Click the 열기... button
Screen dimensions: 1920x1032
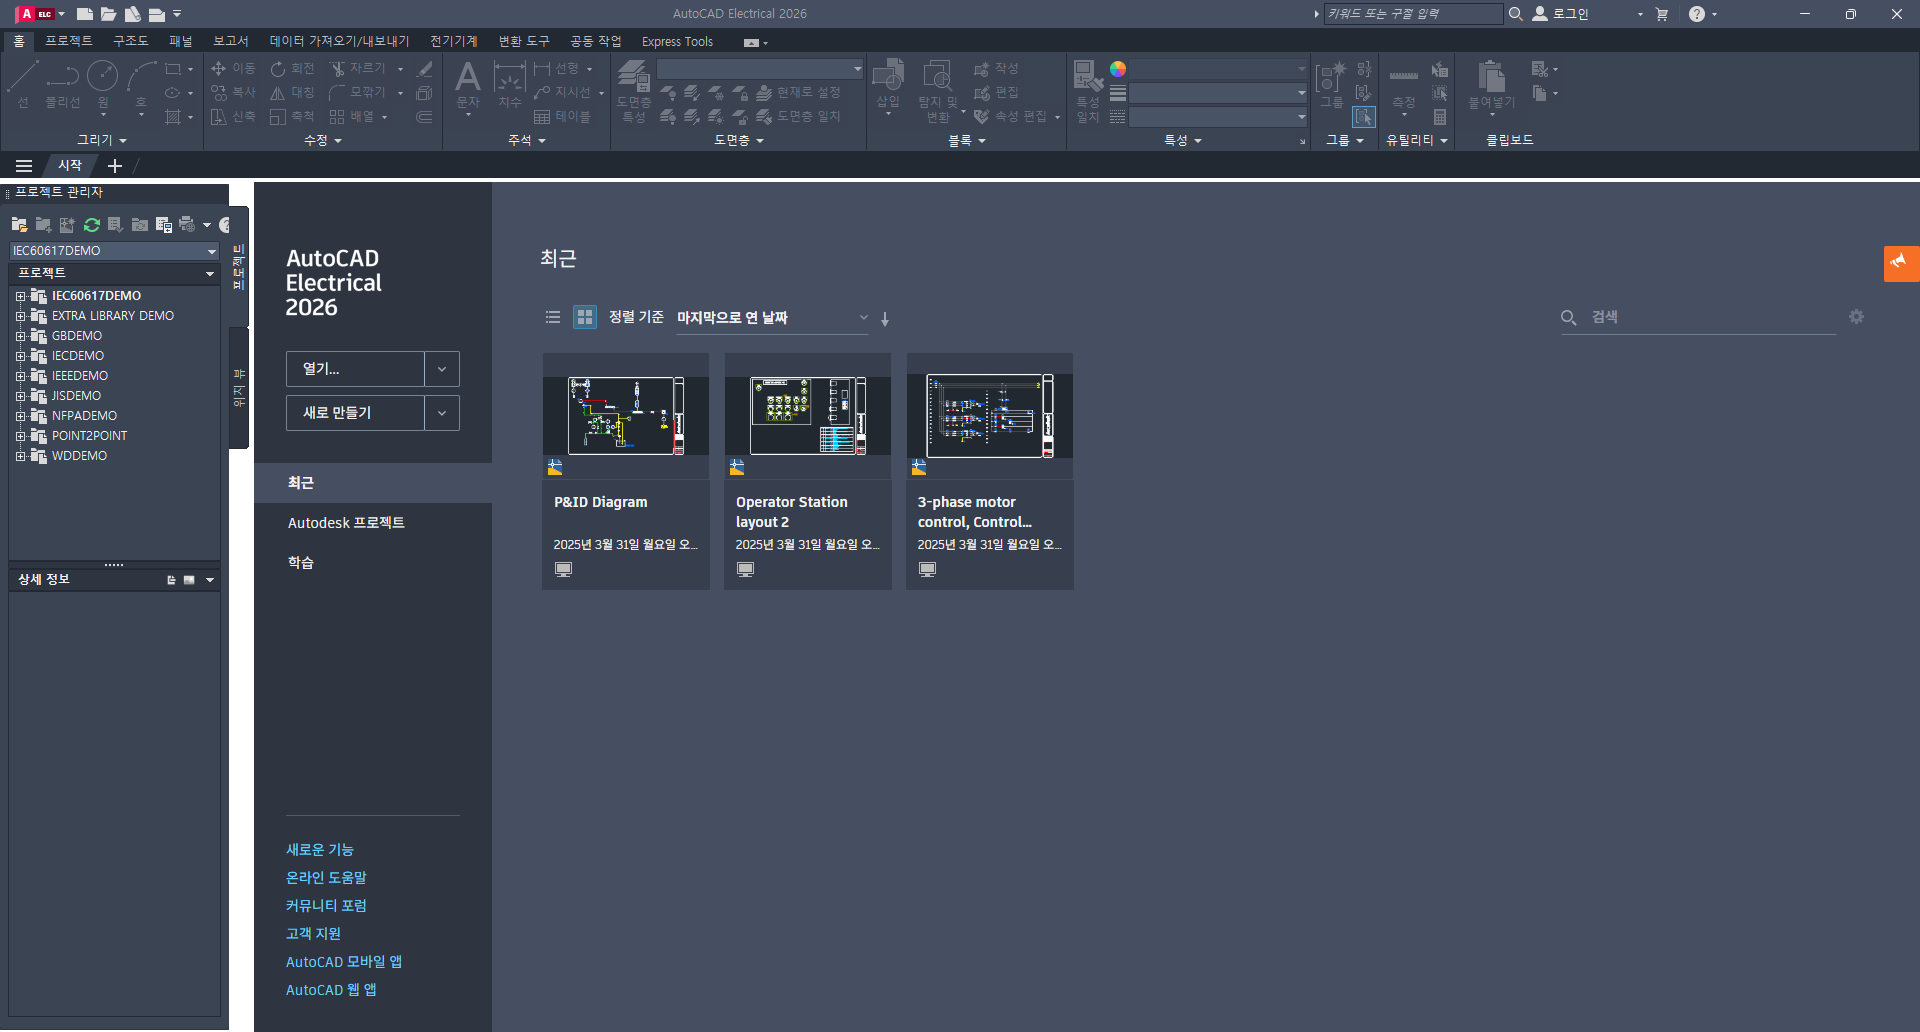[355, 369]
